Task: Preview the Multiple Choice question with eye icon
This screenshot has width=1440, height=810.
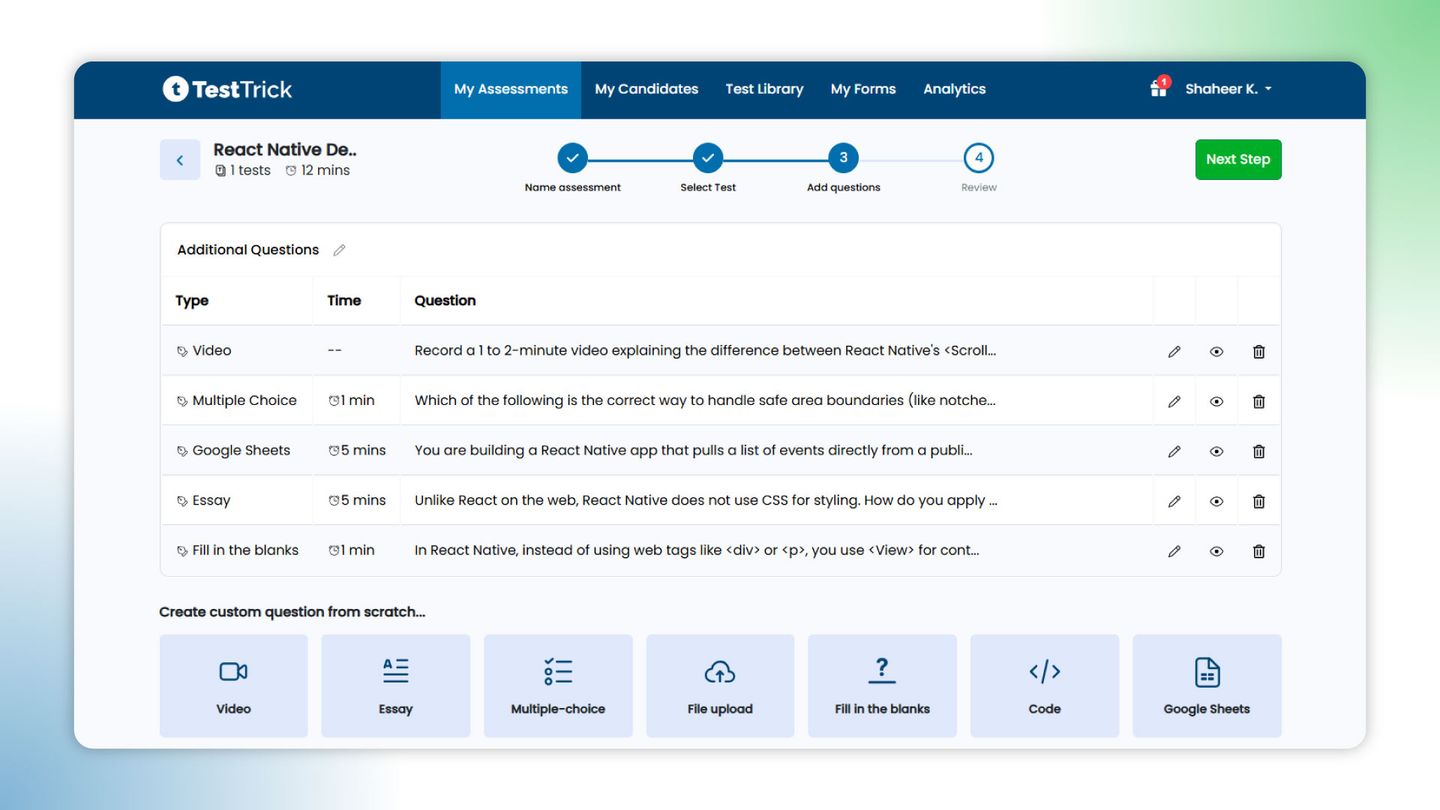Action: point(1216,401)
